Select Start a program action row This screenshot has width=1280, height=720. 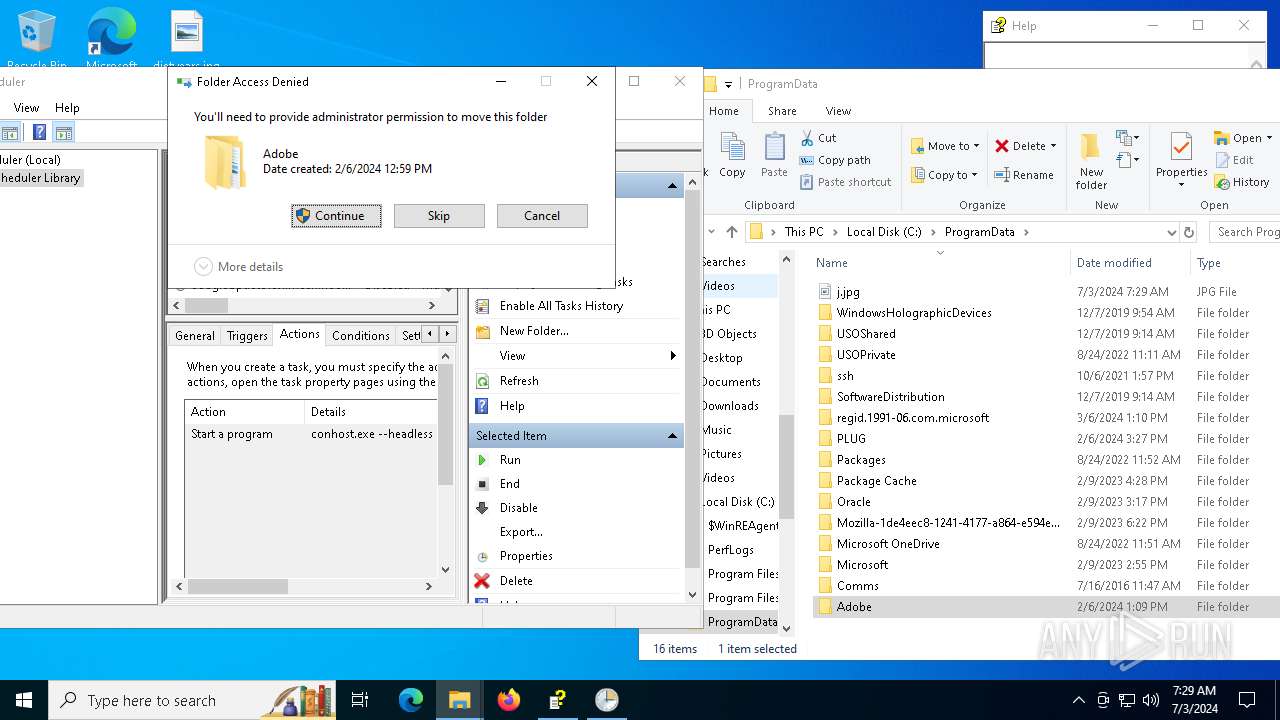pyautogui.click(x=311, y=434)
